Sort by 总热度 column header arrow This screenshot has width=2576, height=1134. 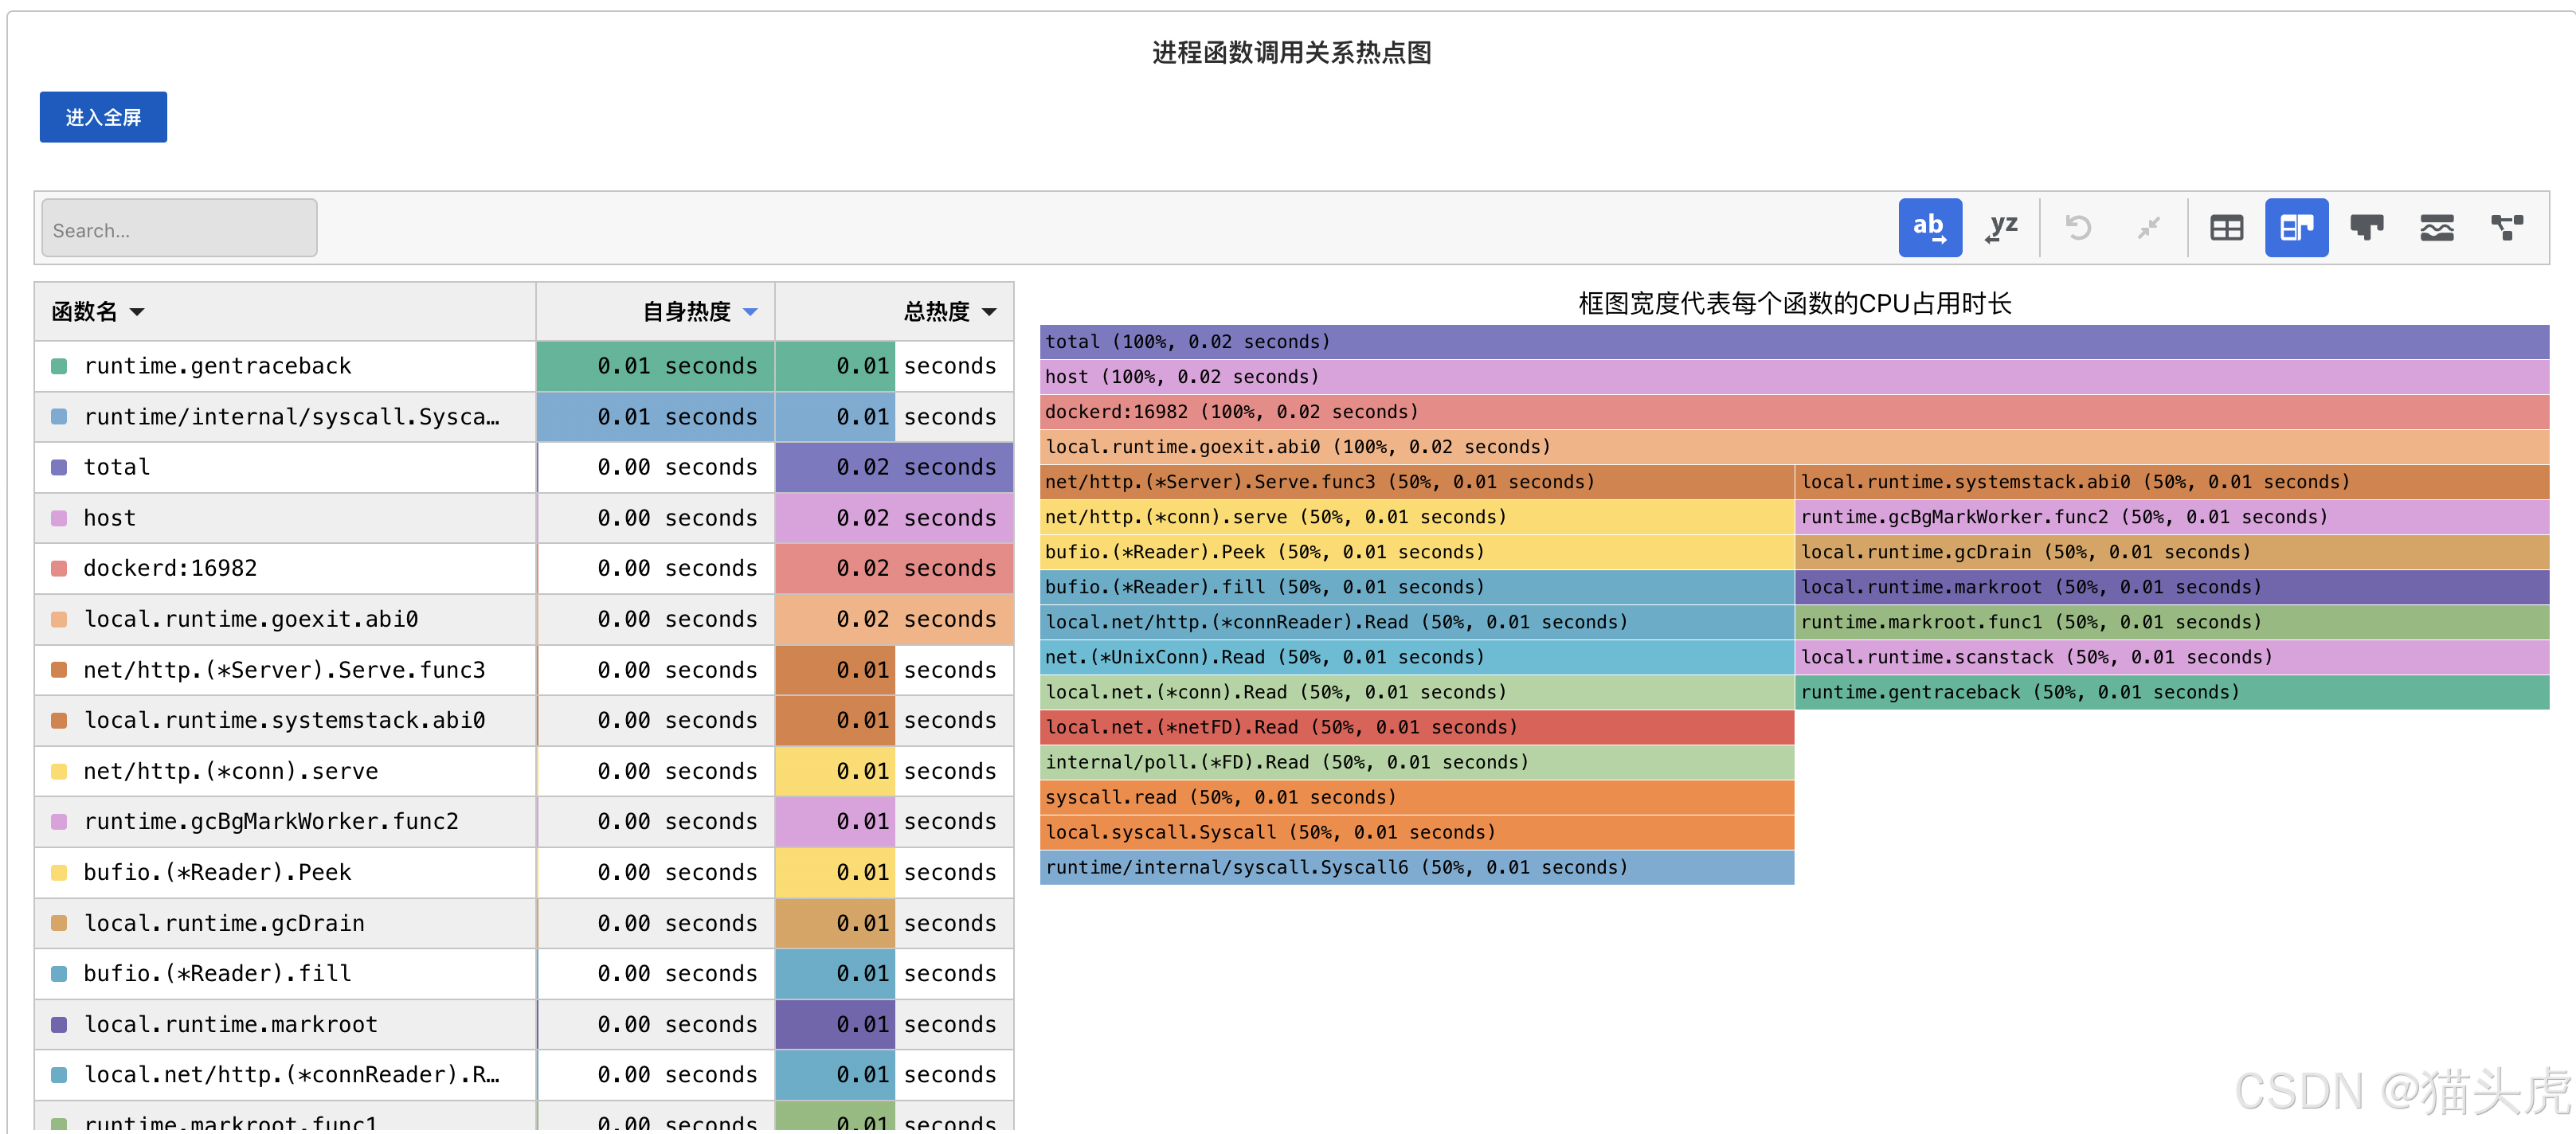pos(989,312)
